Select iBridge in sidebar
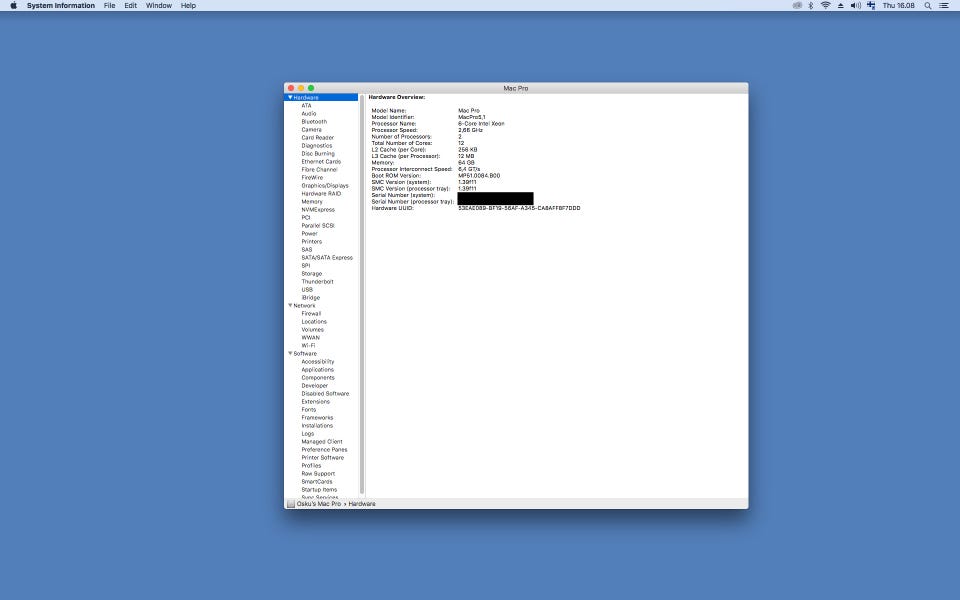 coord(310,298)
